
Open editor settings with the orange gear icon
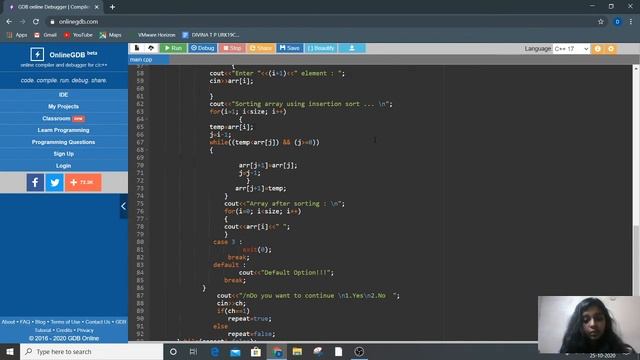coord(611,49)
